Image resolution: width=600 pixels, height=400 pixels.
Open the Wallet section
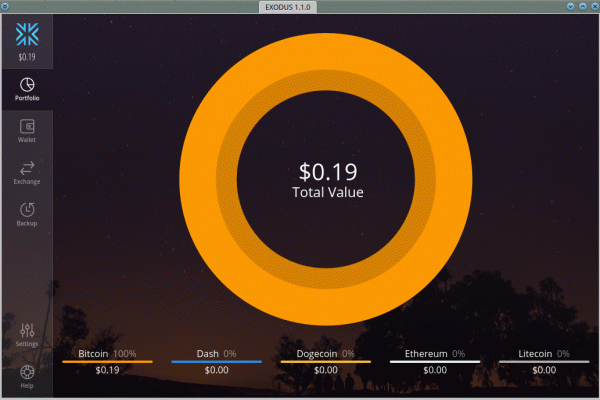pyautogui.click(x=27, y=131)
